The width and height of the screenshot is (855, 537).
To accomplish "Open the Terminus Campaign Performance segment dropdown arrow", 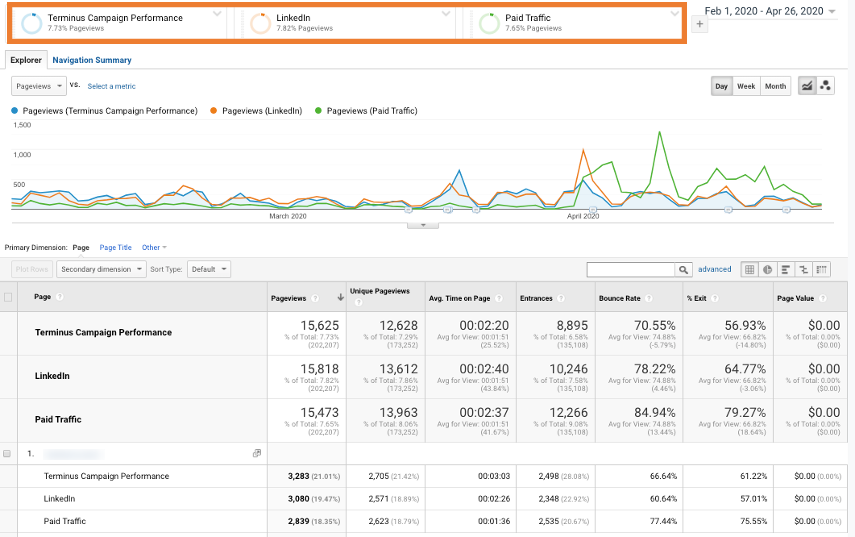I will pos(217,14).
